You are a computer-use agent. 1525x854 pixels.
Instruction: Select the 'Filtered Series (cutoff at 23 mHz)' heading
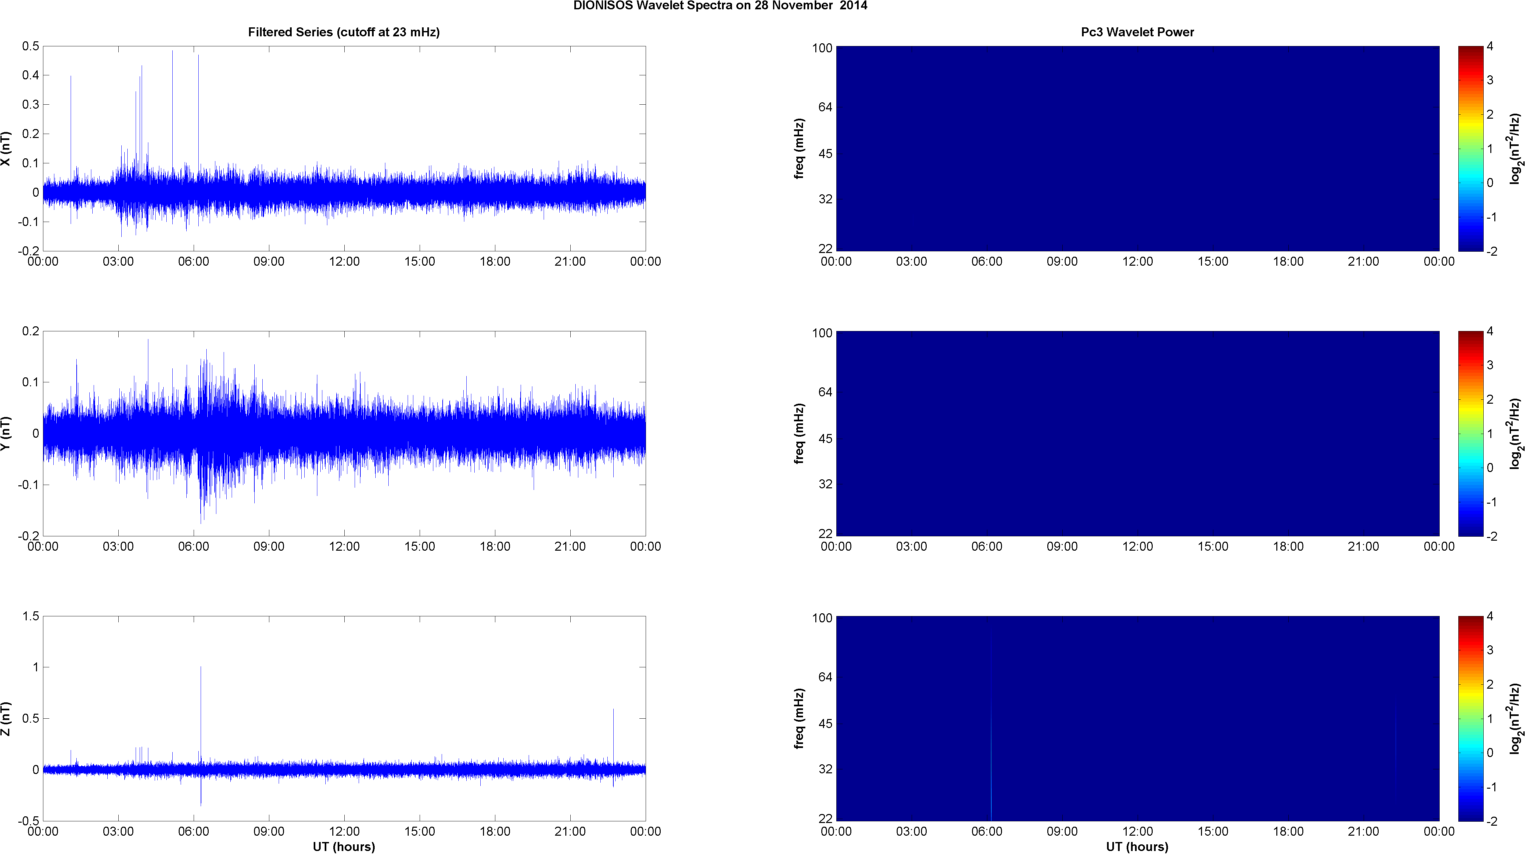(x=344, y=32)
